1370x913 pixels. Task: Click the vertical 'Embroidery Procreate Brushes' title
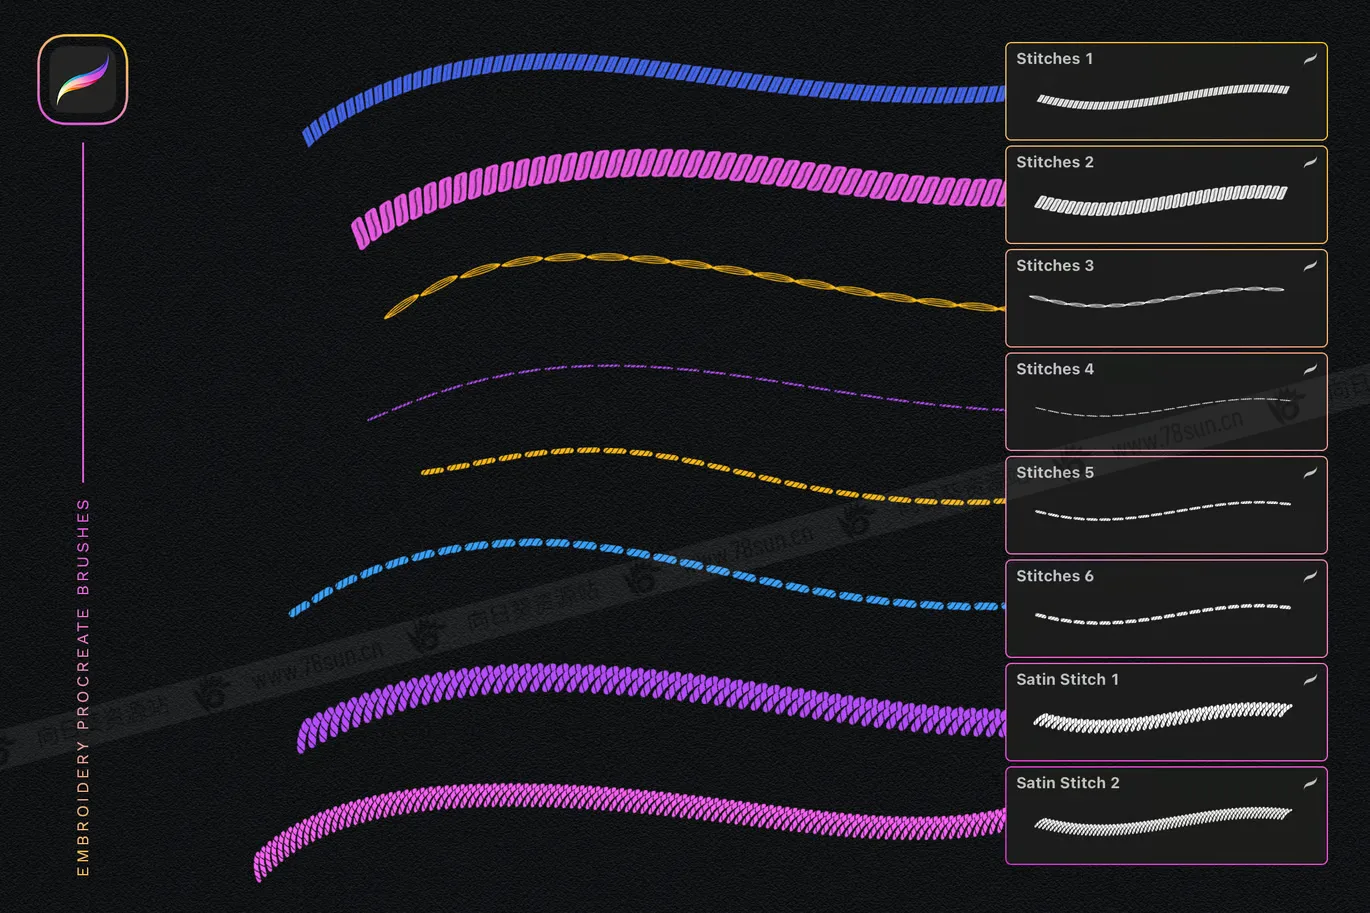[x=83, y=687]
